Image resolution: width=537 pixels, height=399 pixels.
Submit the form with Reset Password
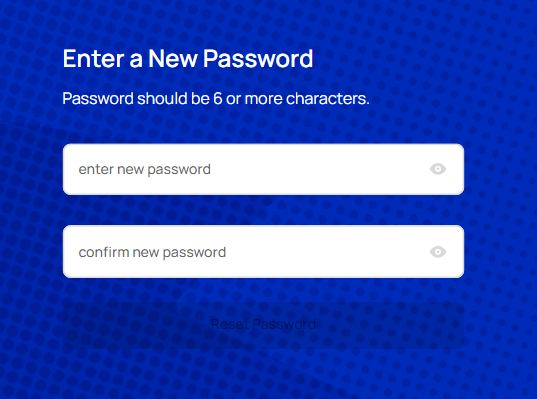coord(263,324)
